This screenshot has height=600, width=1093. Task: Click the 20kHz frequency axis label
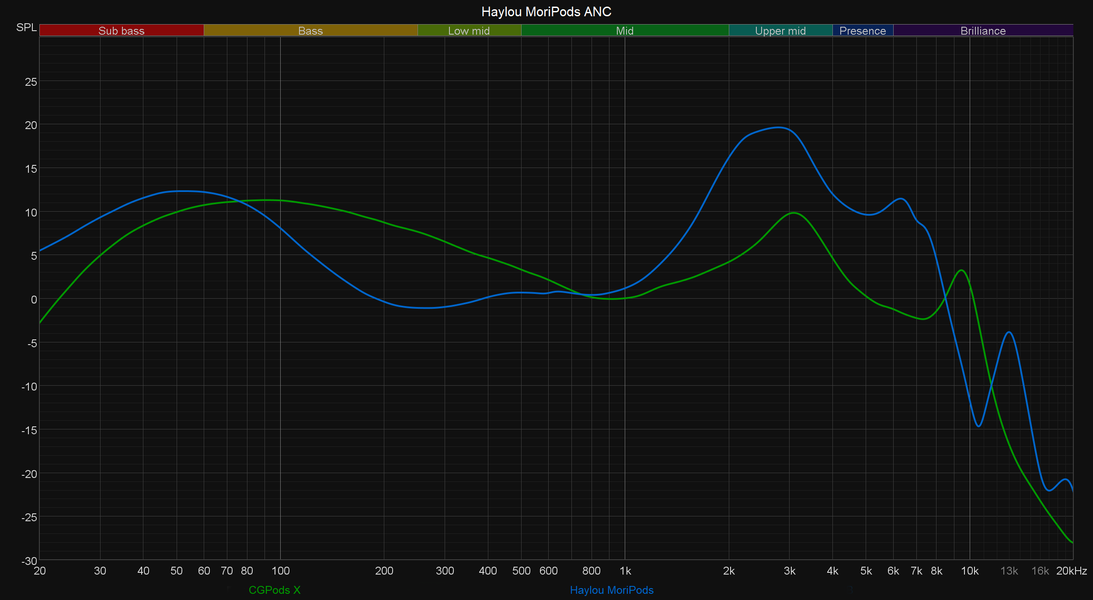[1071, 571]
